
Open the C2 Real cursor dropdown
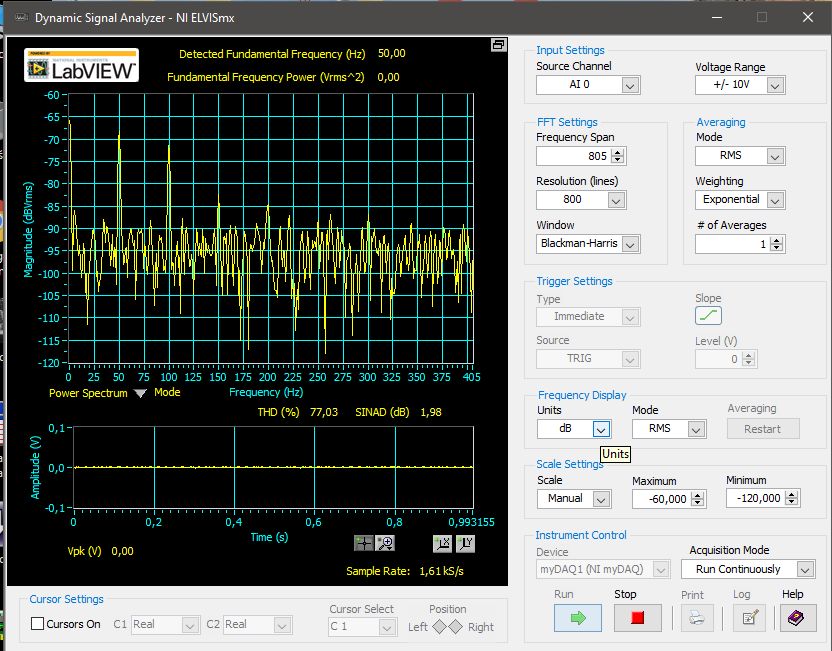(x=282, y=626)
